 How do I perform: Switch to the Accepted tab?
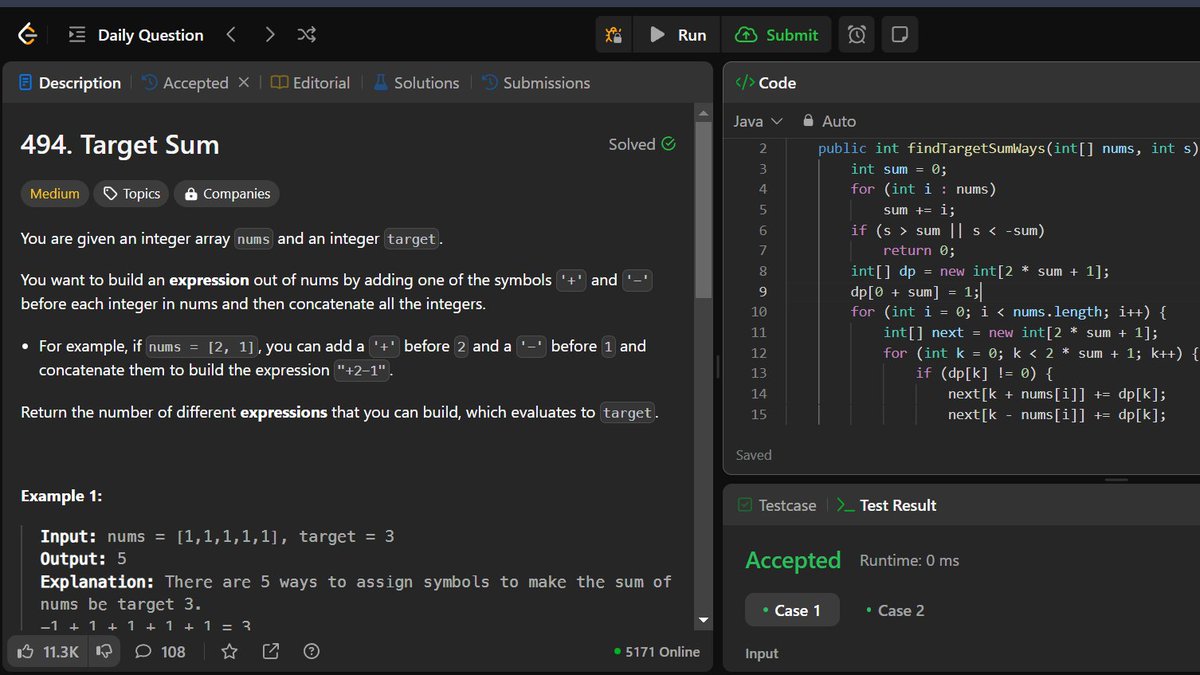pyautogui.click(x=185, y=83)
